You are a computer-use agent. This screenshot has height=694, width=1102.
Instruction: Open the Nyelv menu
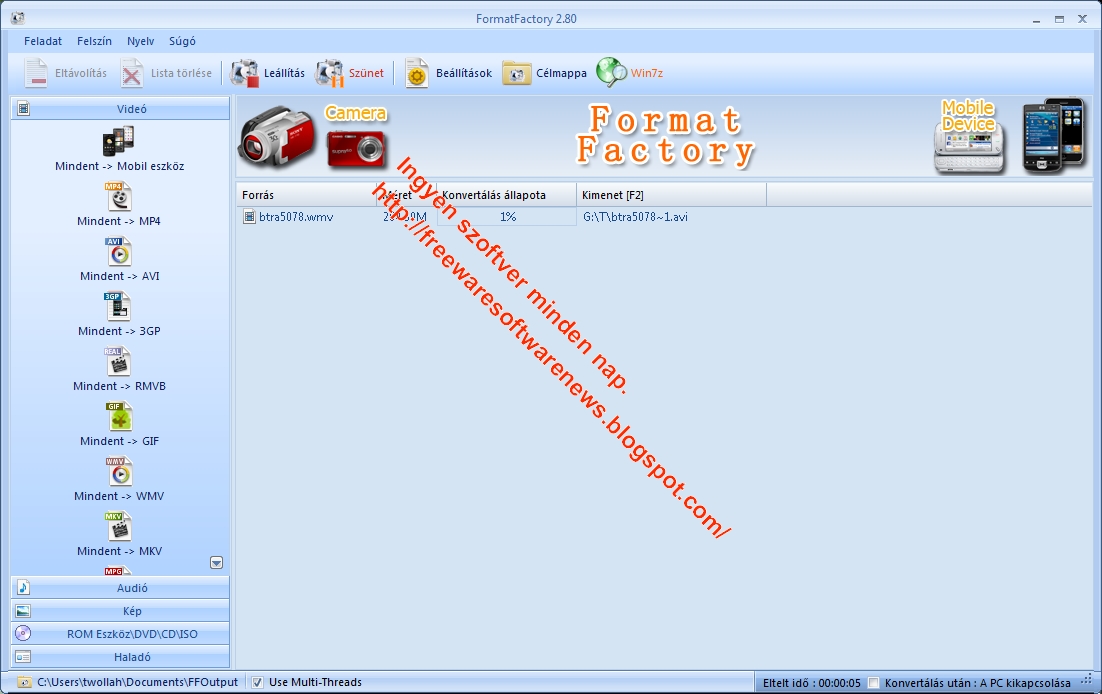coord(141,41)
